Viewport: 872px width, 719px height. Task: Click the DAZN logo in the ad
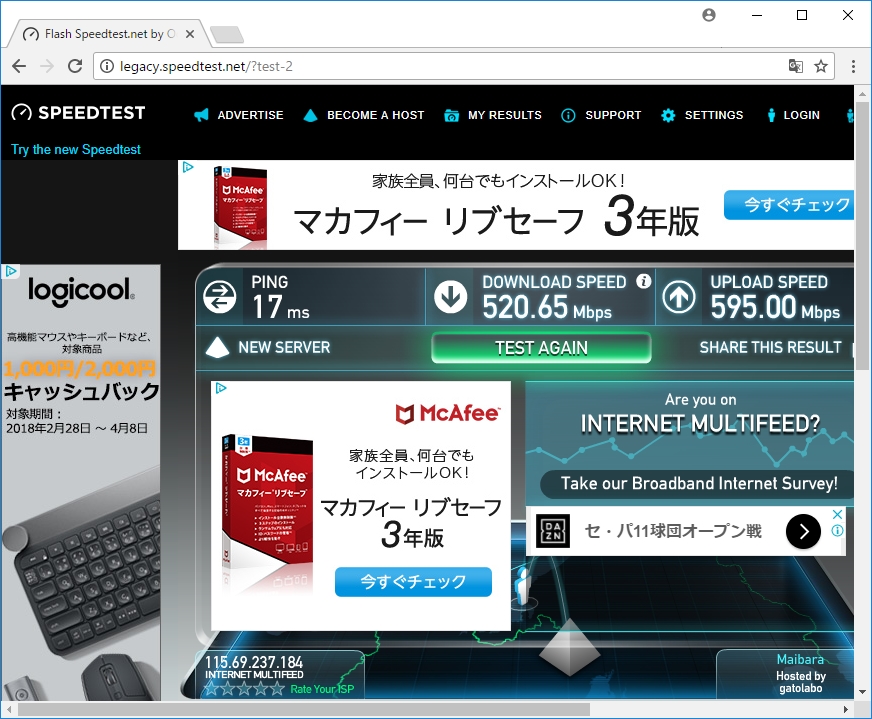click(x=552, y=531)
